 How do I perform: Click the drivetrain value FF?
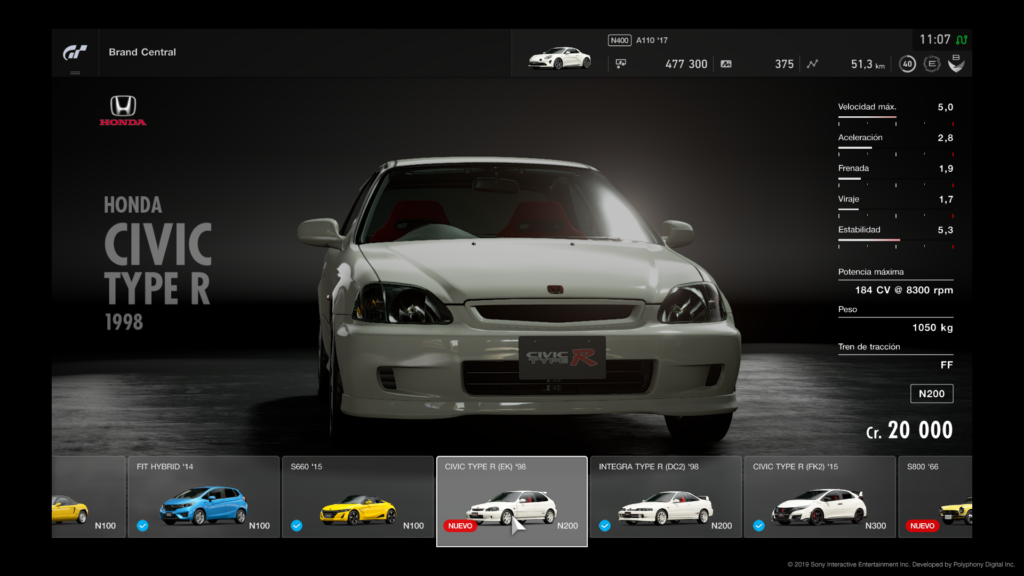(x=946, y=365)
